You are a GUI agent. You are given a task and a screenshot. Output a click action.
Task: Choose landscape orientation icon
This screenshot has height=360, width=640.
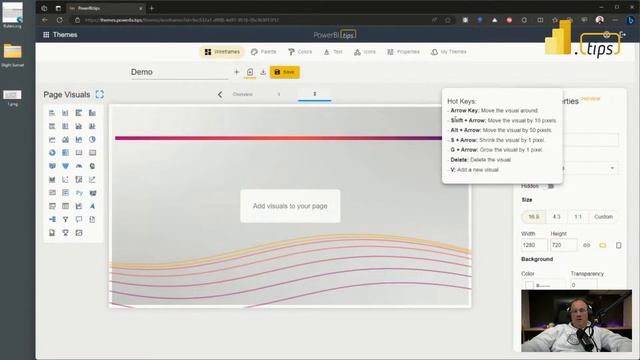(602, 245)
